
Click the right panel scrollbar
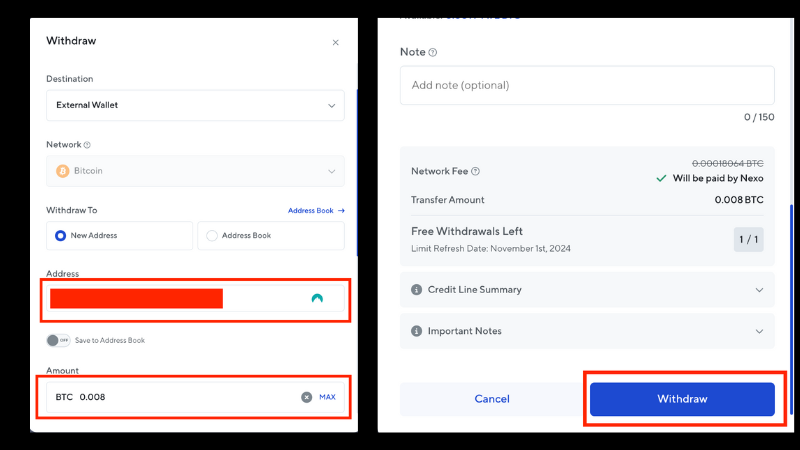[x=791, y=309]
